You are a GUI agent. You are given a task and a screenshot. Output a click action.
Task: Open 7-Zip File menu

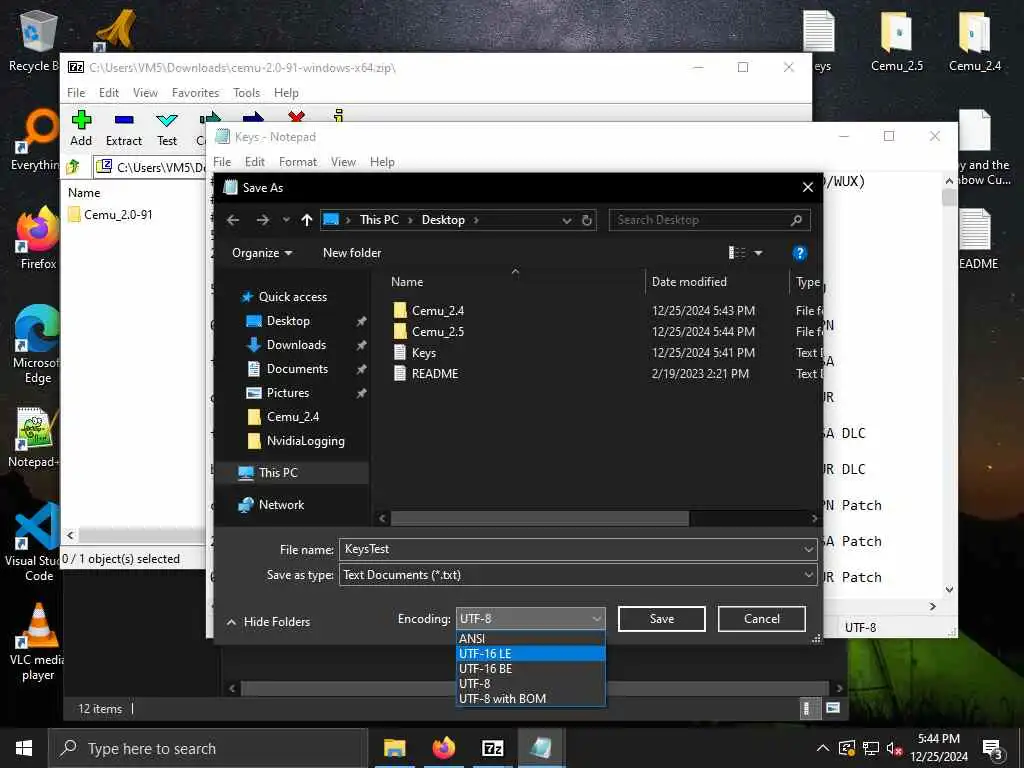coord(76,93)
